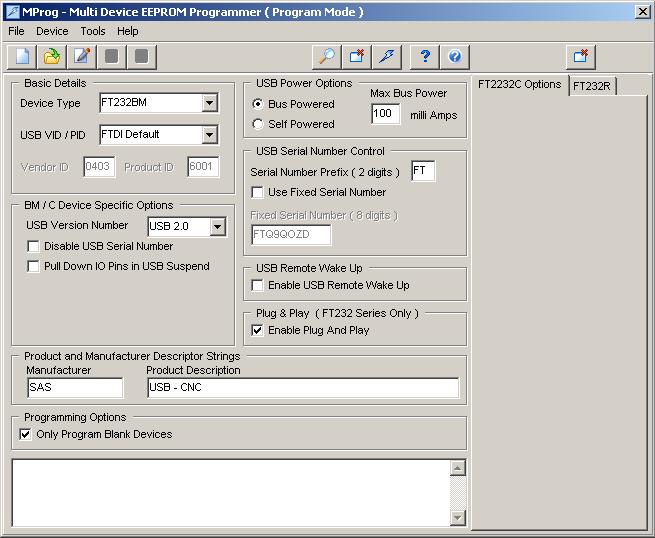Click the New file toolbar icon
Image resolution: width=655 pixels, height=538 pixels.
23,56
